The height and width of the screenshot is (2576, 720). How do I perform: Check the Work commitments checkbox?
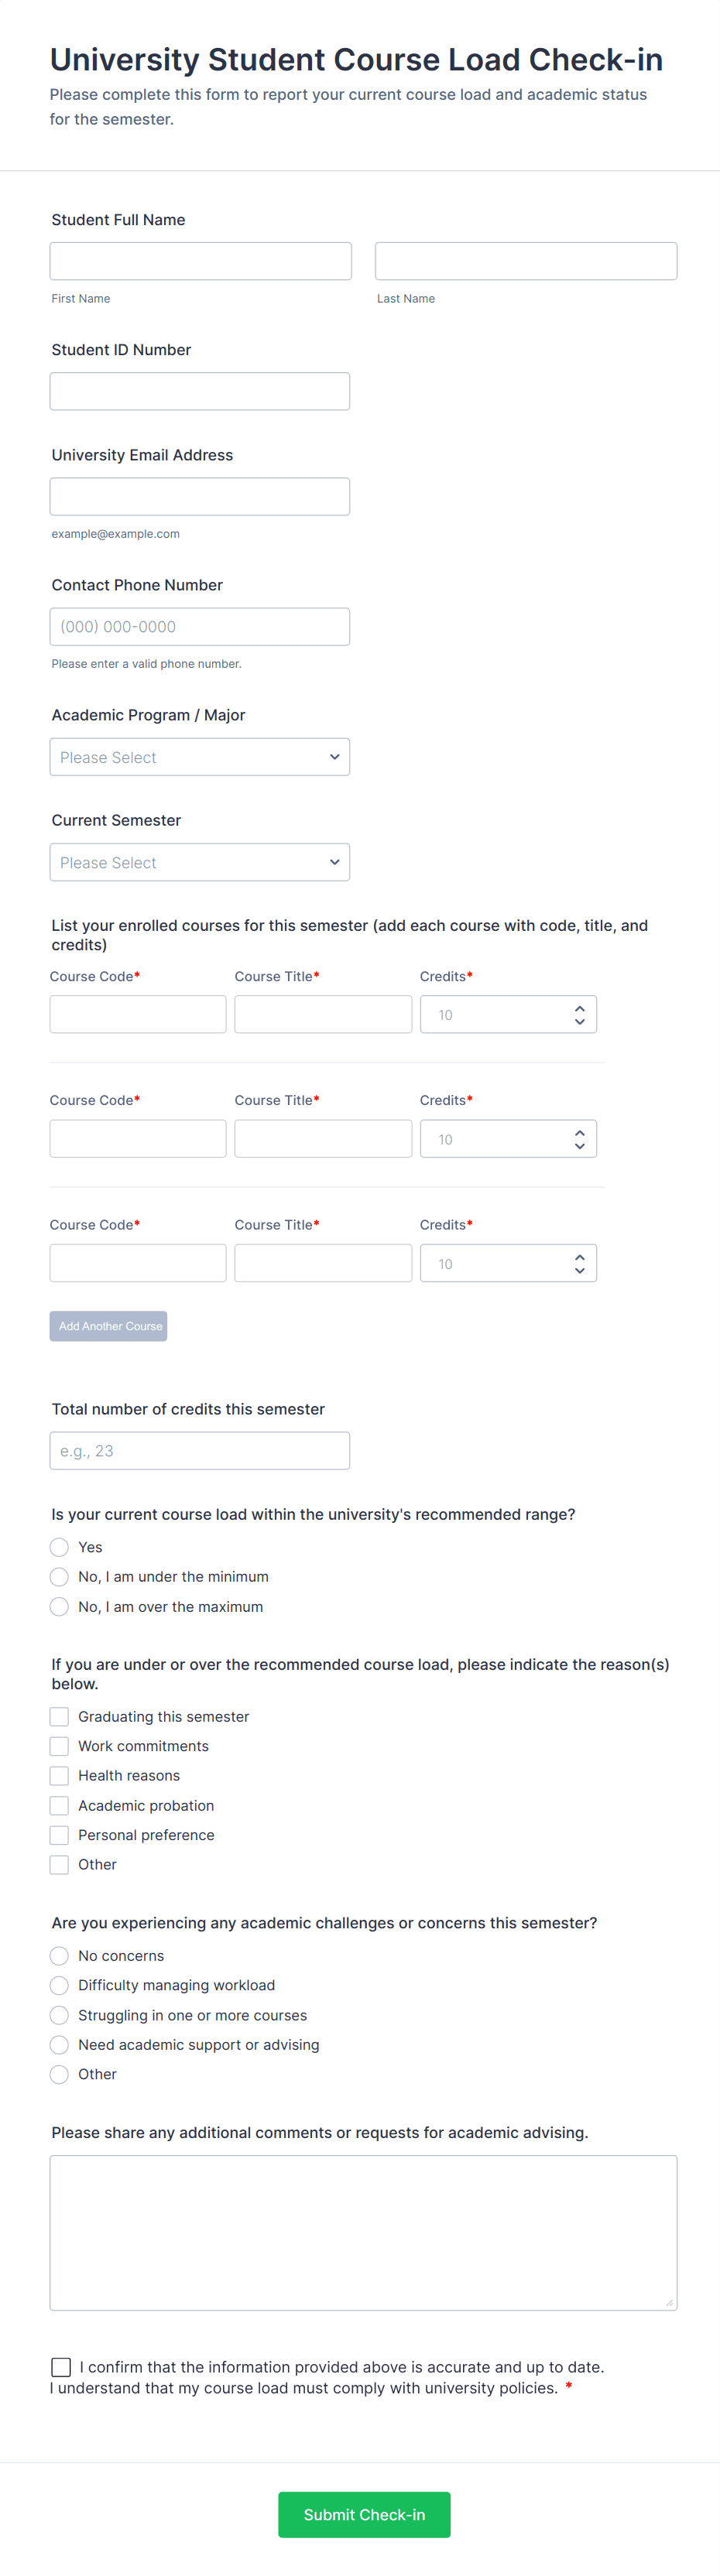pos(60,1746)
